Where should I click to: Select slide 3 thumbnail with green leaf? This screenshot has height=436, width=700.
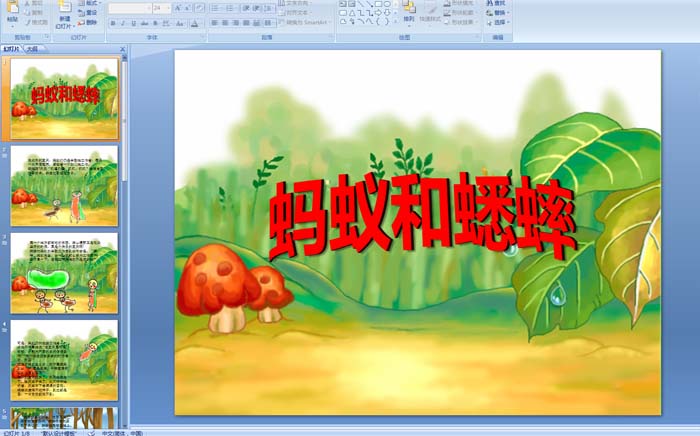[64, 271]
